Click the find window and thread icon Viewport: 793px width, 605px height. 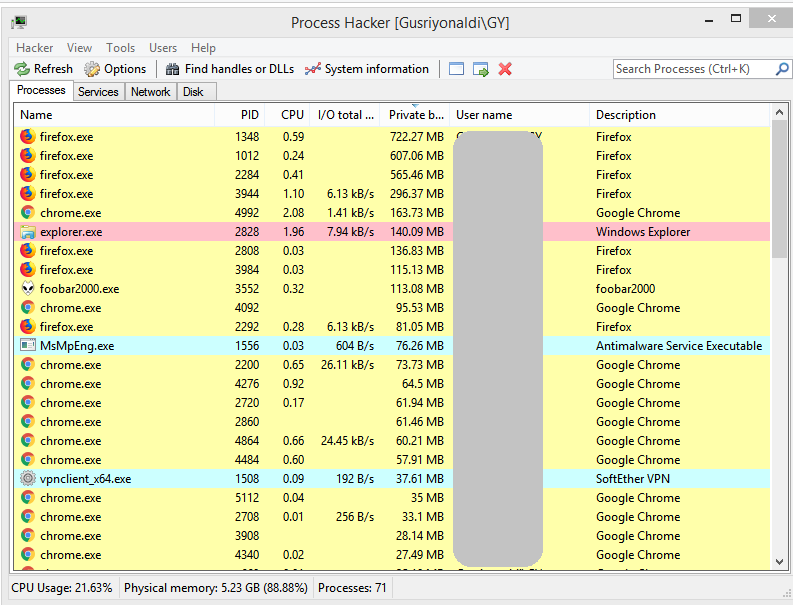tap(480, 69)
